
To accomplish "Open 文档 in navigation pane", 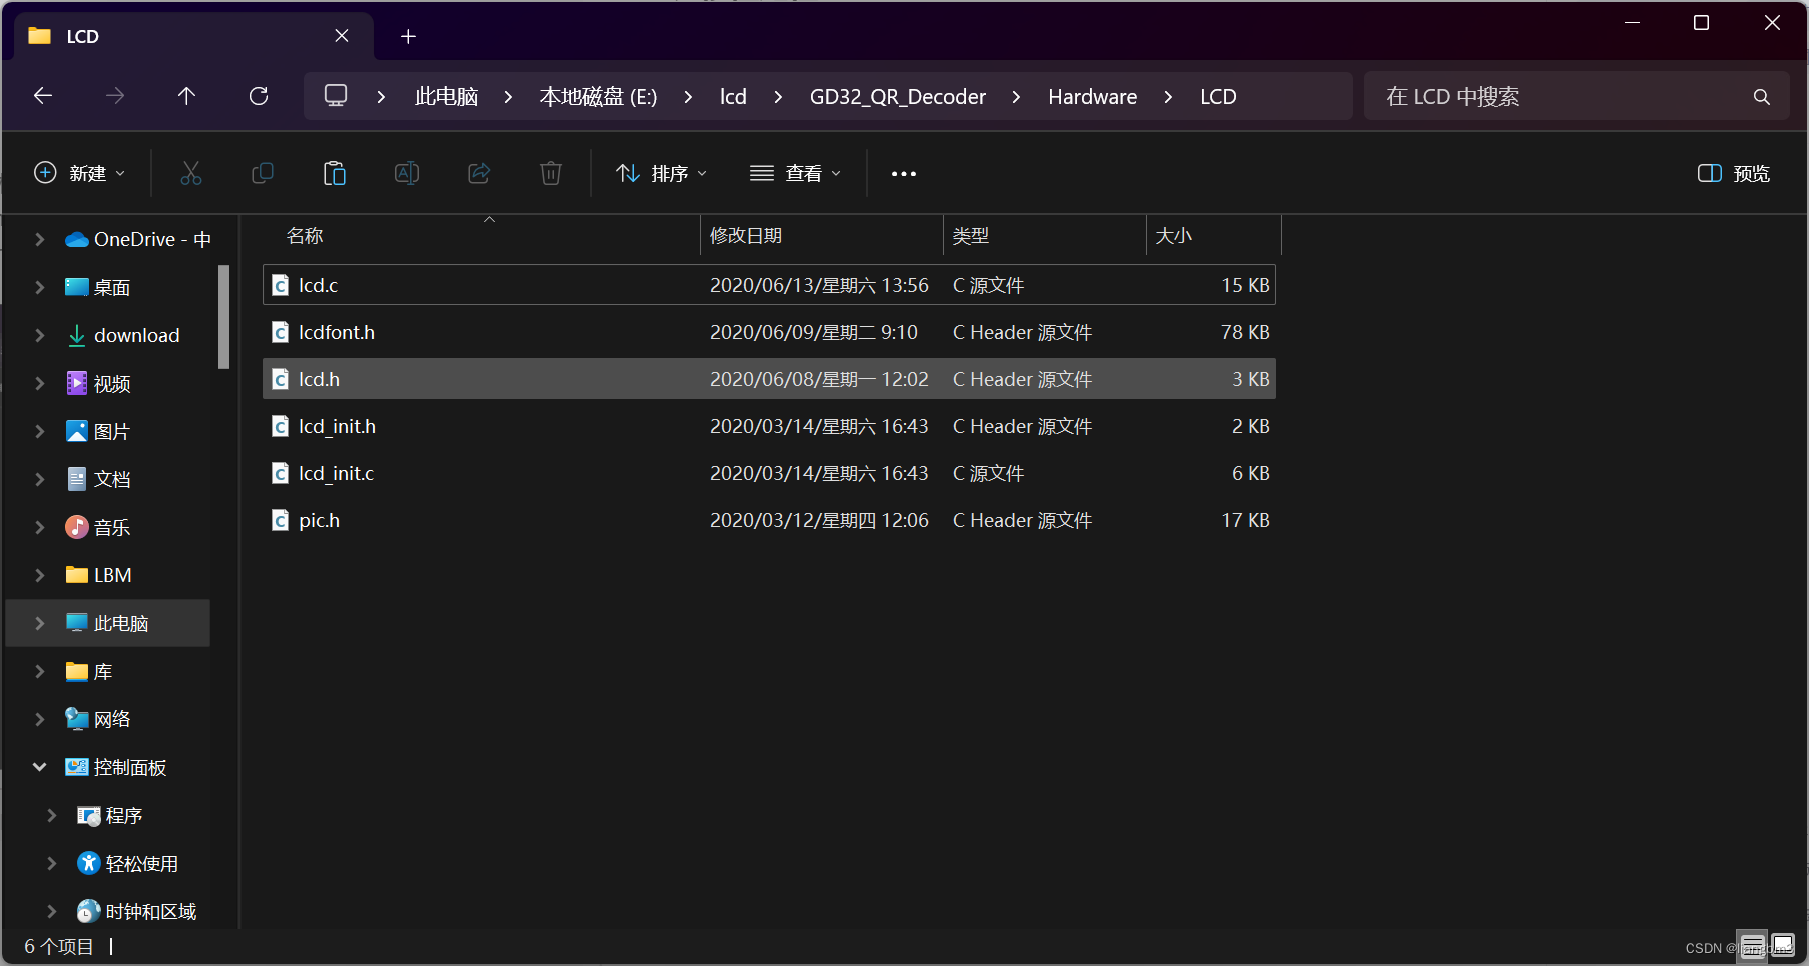I will 112,479.
